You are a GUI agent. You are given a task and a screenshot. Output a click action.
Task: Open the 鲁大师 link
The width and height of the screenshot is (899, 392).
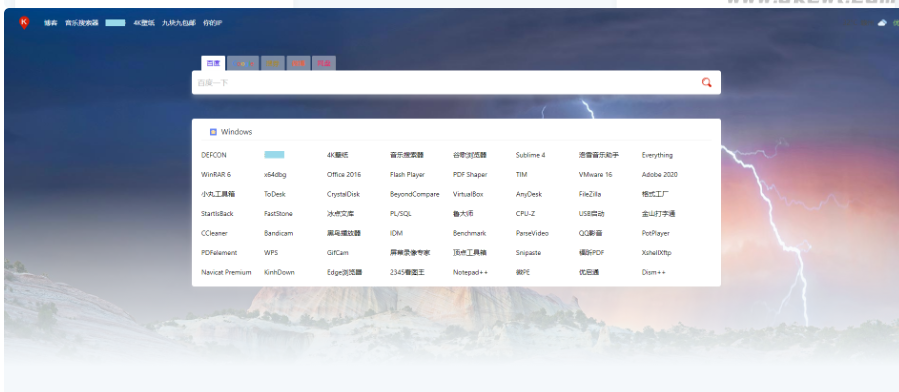point(463,214)
